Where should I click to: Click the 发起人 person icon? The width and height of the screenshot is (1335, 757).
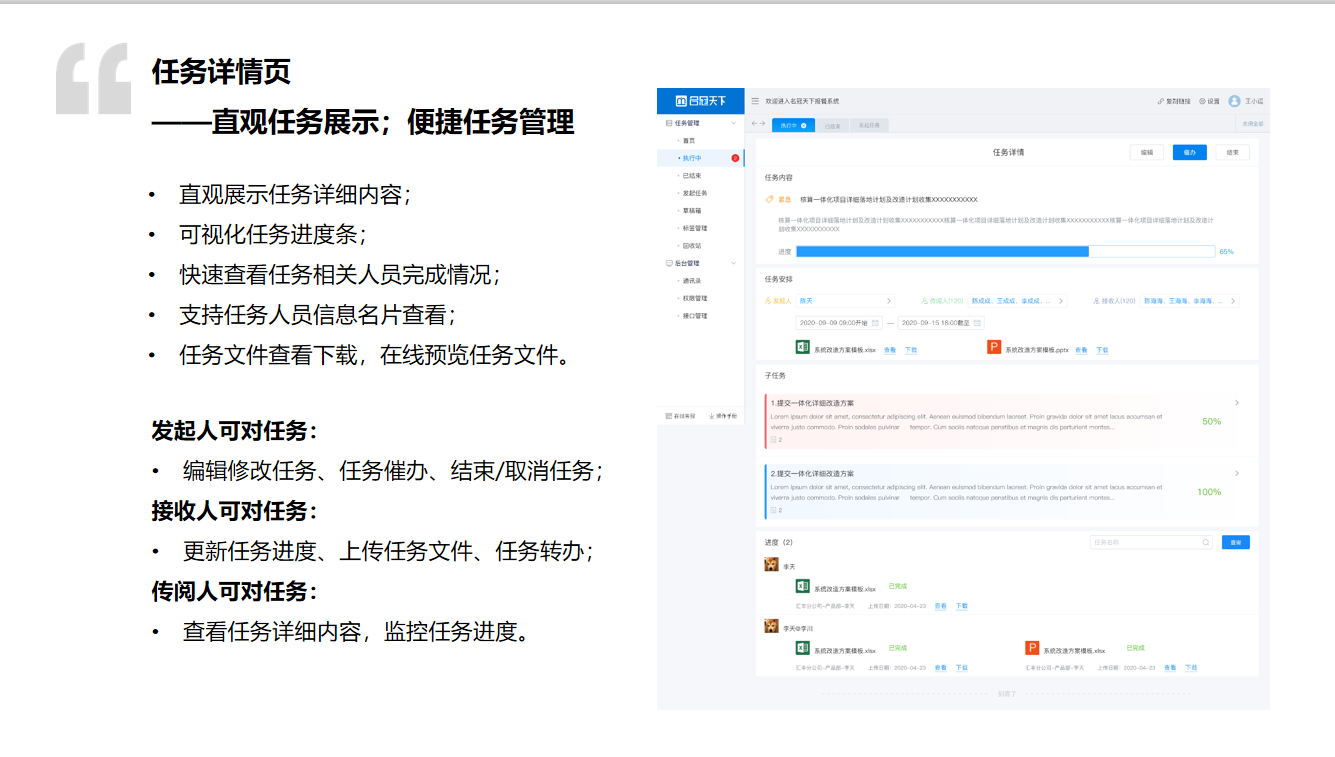coord(768,301)
